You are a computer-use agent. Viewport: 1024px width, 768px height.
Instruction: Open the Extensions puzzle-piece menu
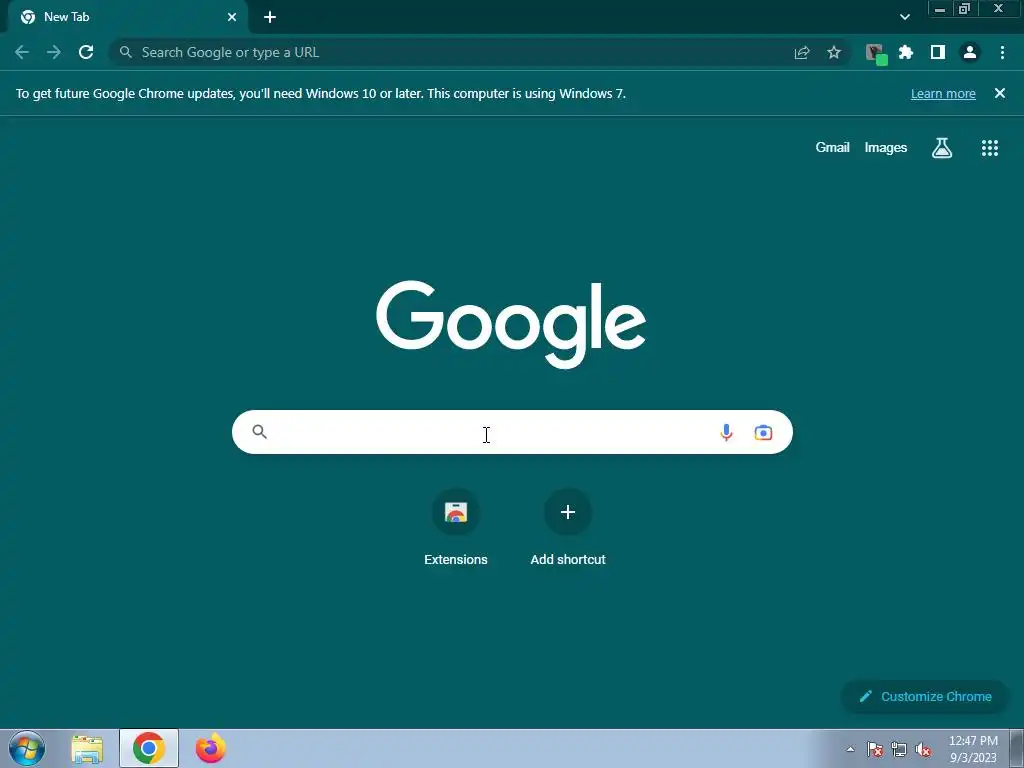[x=906, y=52]
